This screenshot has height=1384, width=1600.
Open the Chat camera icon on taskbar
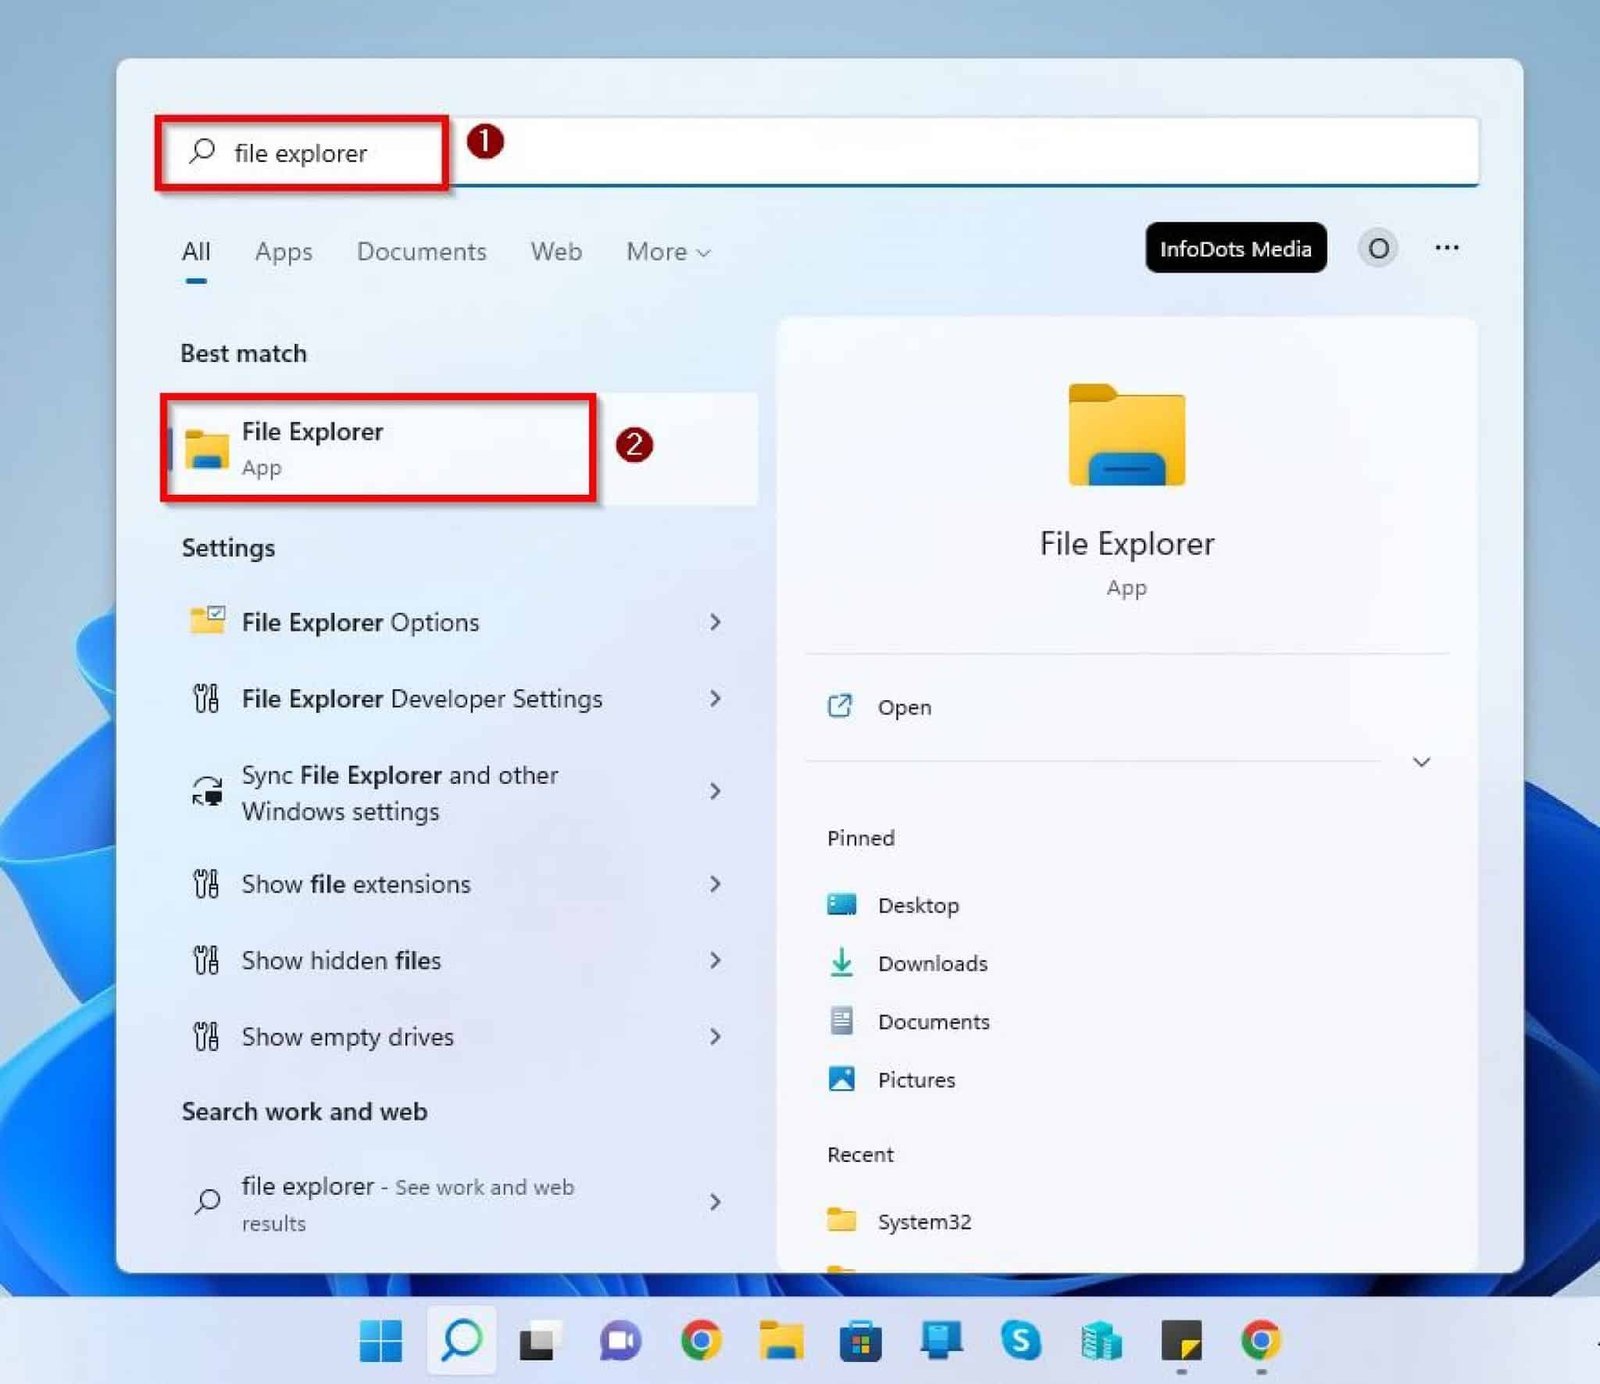tap(620, 1340)
